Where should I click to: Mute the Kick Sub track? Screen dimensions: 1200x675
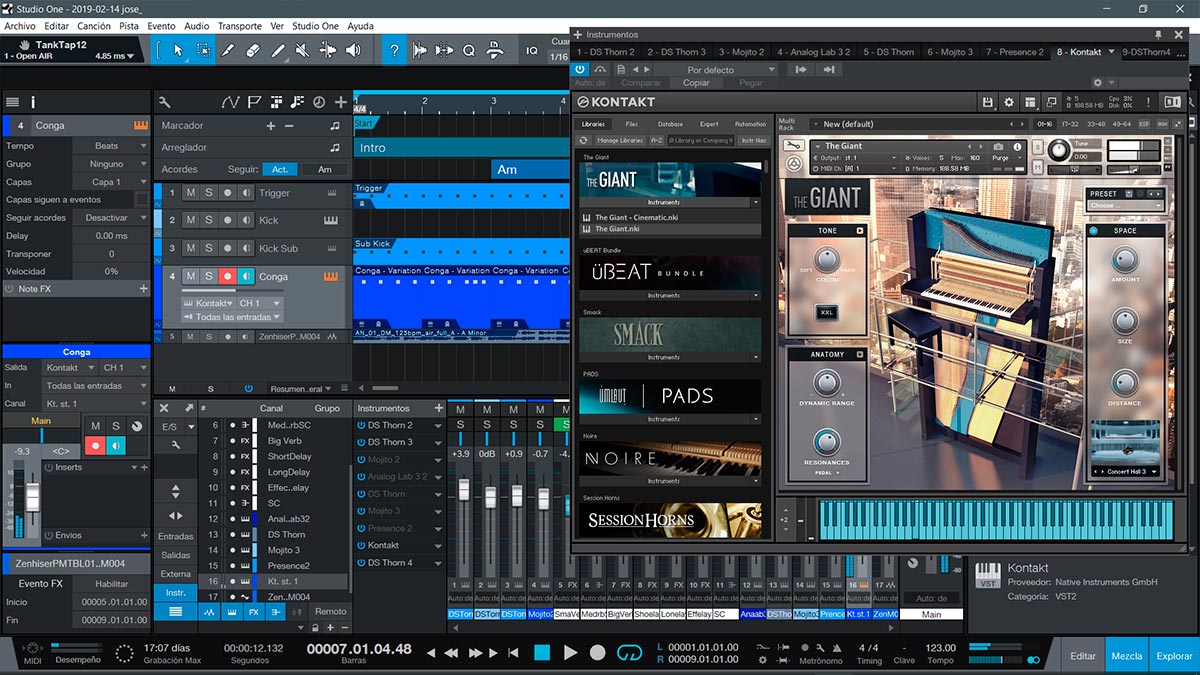[x=190, y=248]
